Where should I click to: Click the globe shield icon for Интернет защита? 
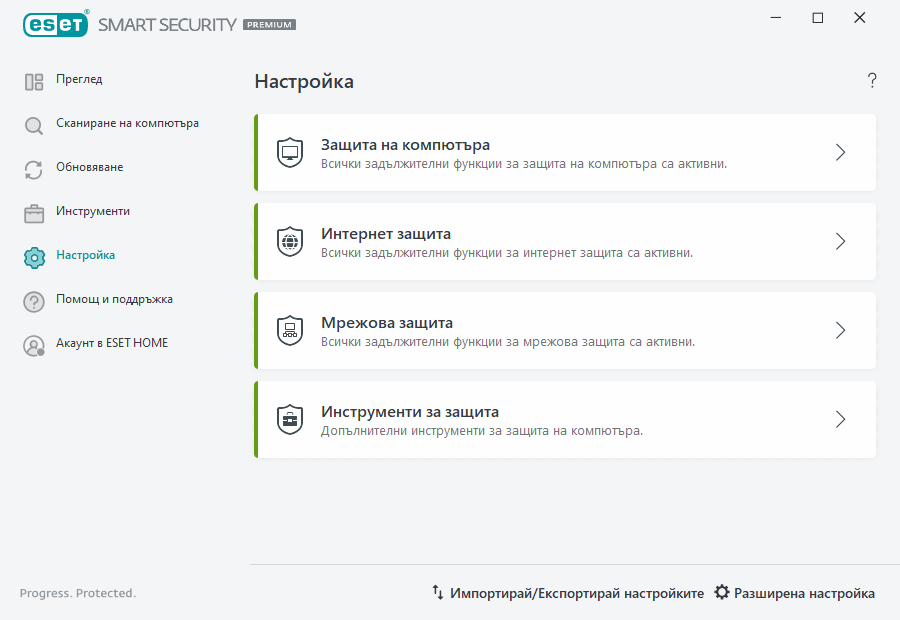[x=290, y=241]
